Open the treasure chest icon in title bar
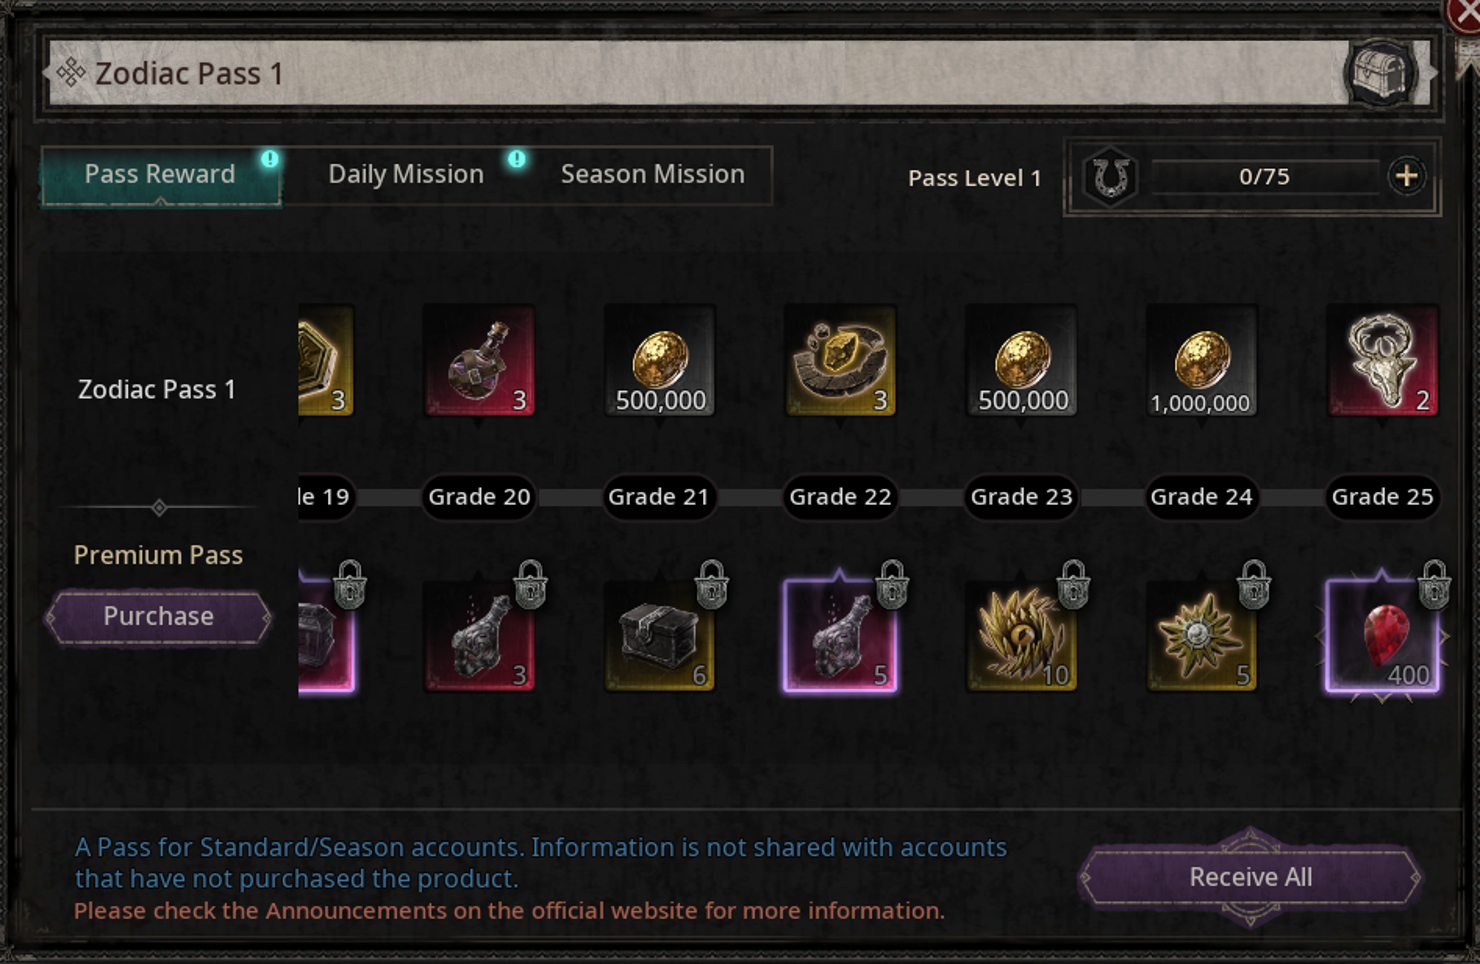The width and height of the screenshot is (1480, 964). click(1380, 72)
